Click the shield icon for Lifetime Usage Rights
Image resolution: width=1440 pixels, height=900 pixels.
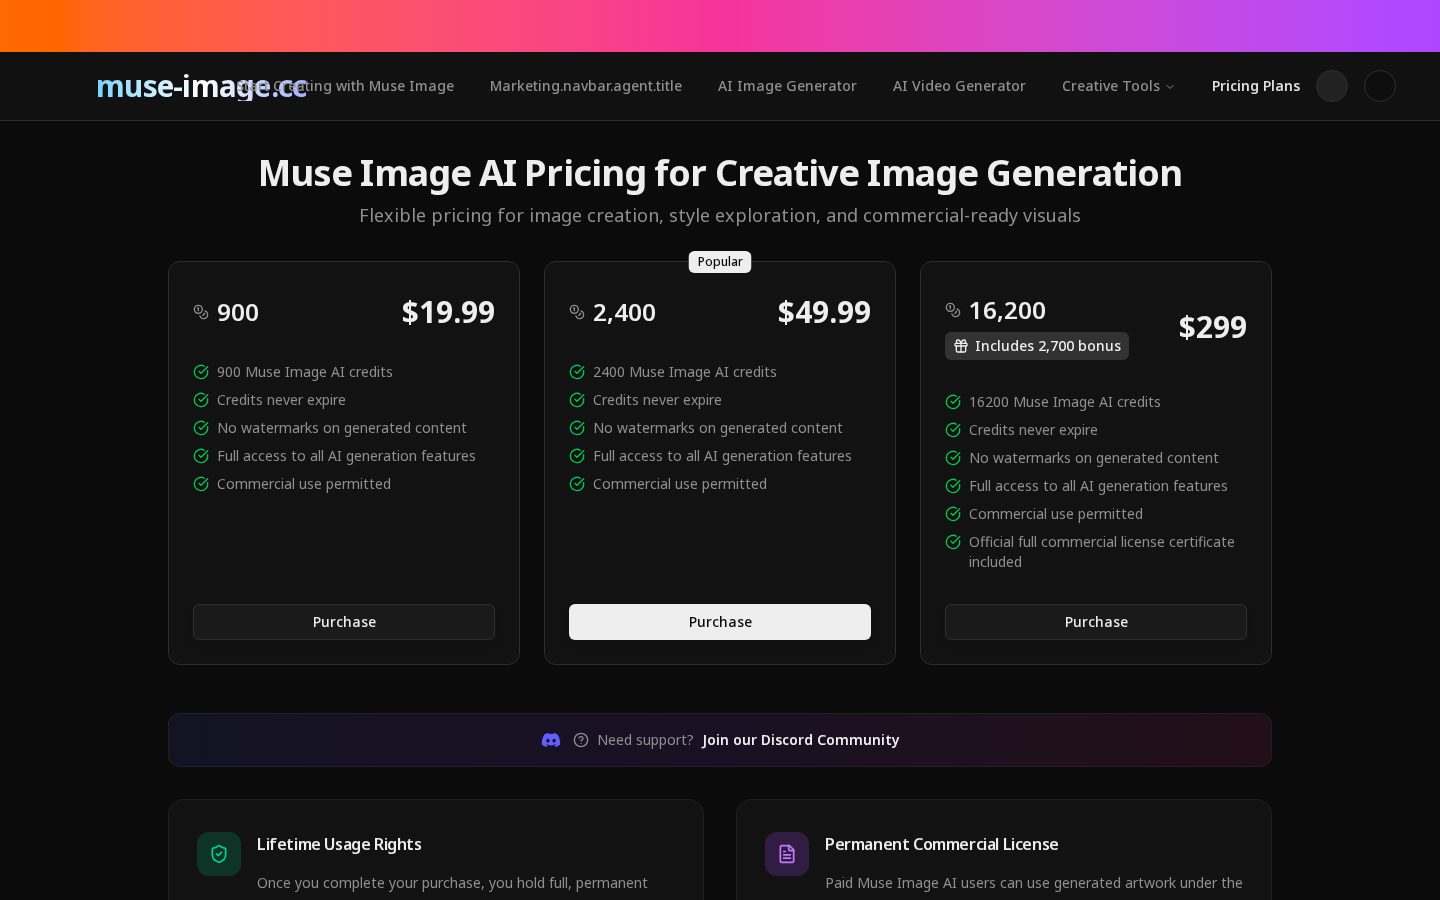(219, 854)
